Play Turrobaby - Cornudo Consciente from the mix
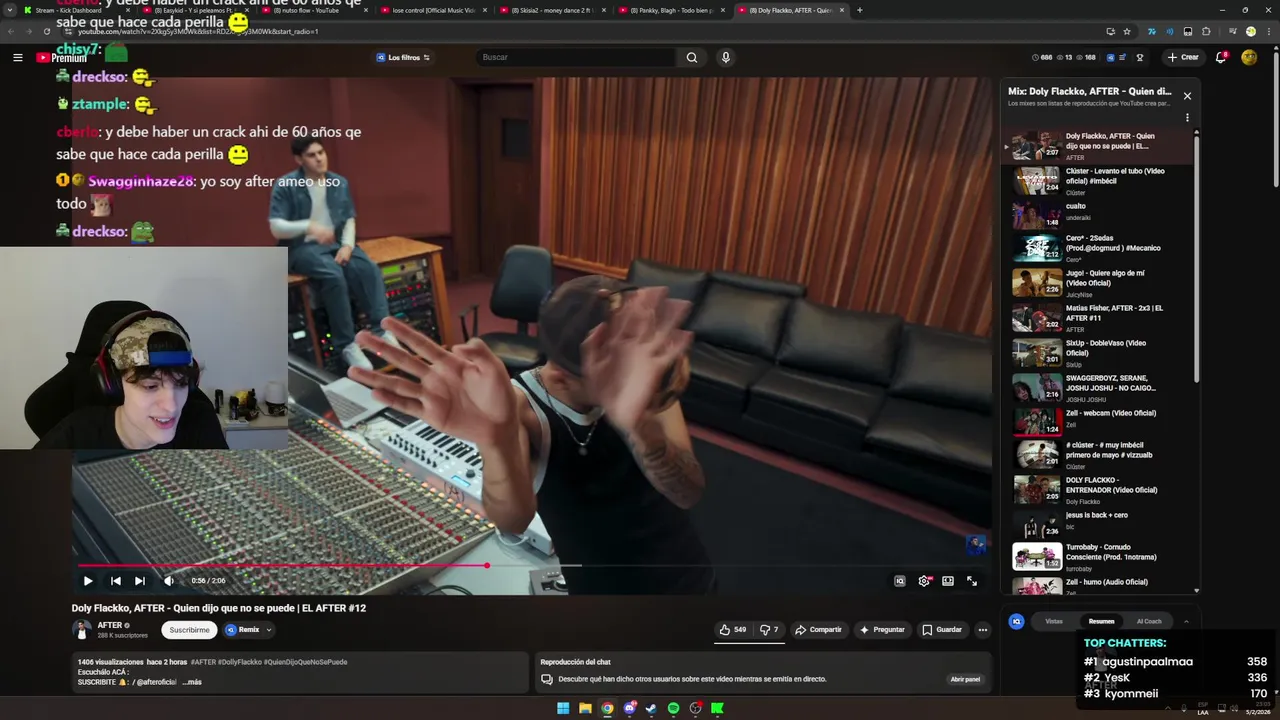Viewport: 1280px width, 720px height. click(1100, 557)
